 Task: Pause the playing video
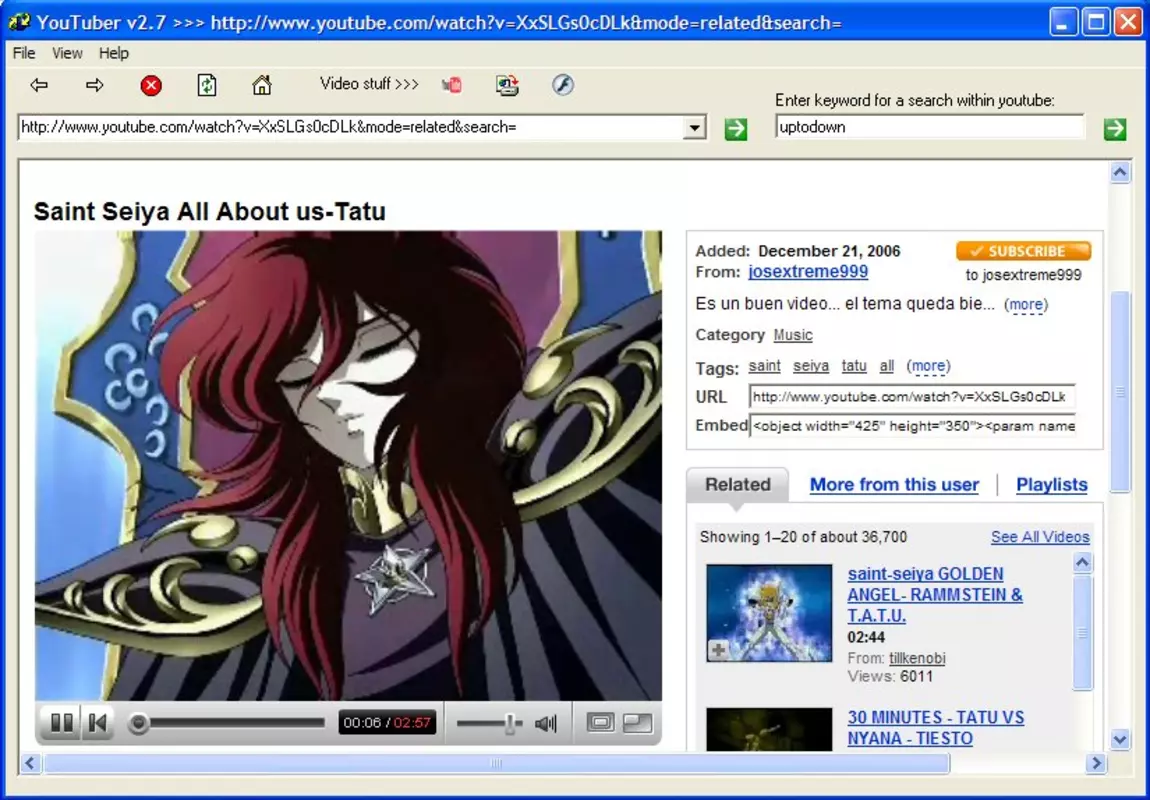[62, 723]
